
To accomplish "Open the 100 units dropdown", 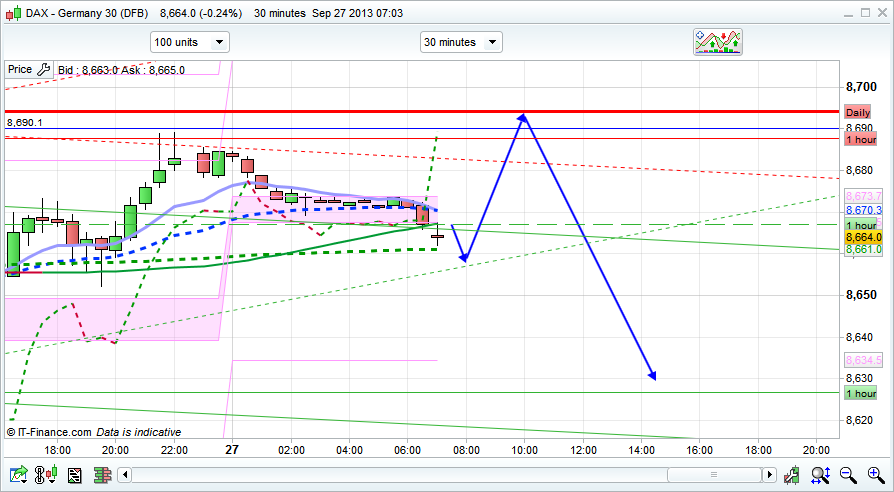I will [x=189, y=42].
